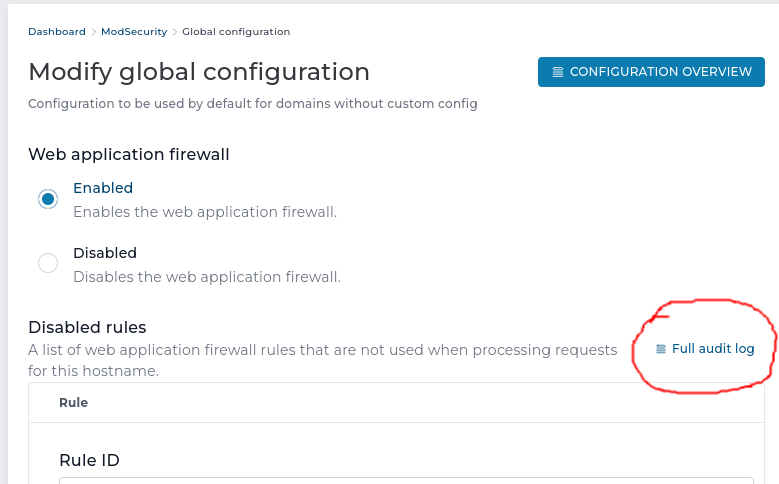This screenshot has width=779, height=484.
Task: Click the Enabled option label
Action: tap(103, 188)
